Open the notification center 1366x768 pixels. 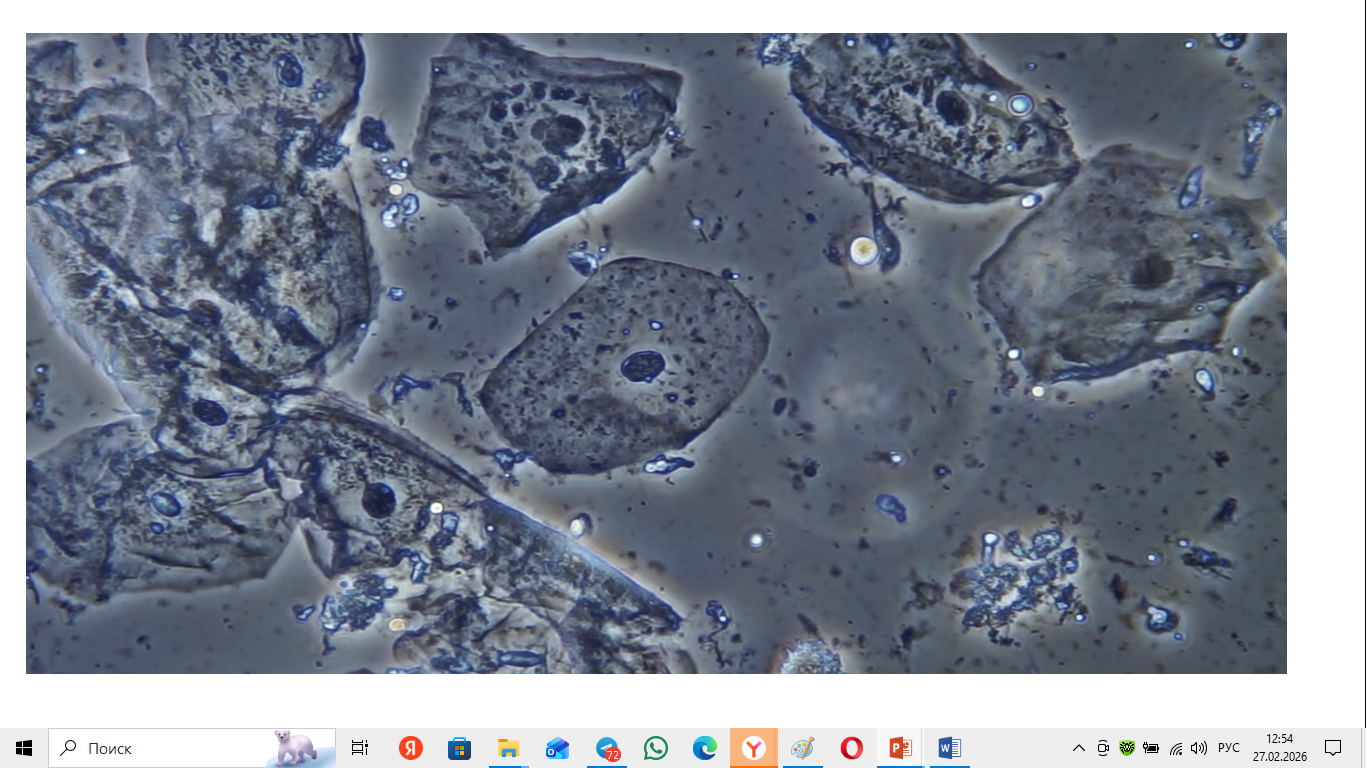pos(1333,748)
